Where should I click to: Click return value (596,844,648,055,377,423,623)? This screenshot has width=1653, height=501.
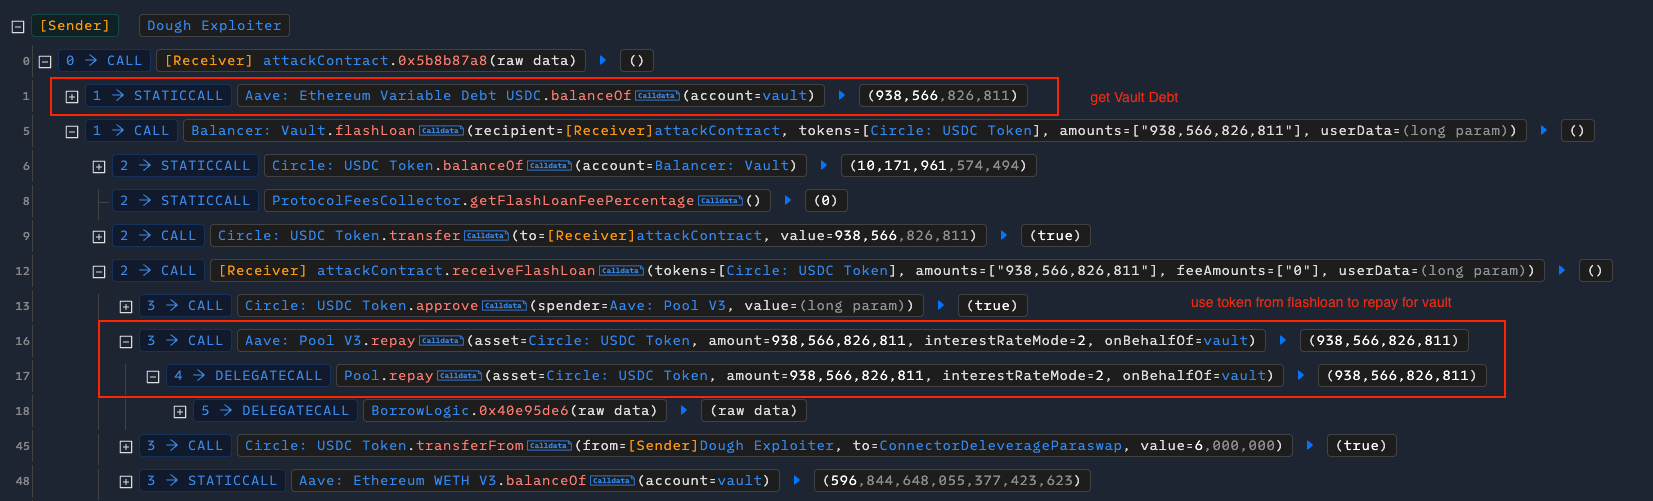click(x=952, y=481)
